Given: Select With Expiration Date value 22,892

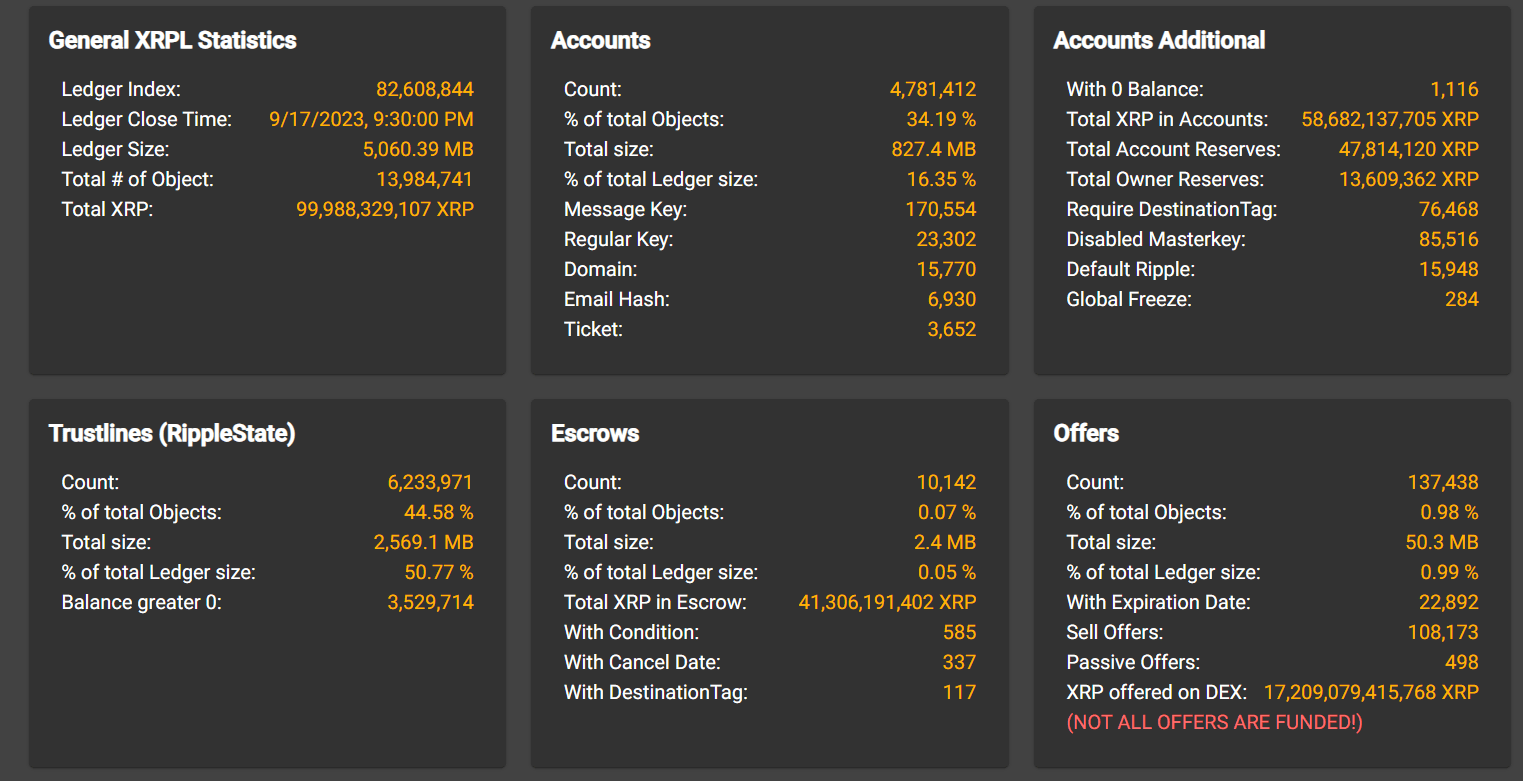Looking at the screenshot, I should point(1449,602).
